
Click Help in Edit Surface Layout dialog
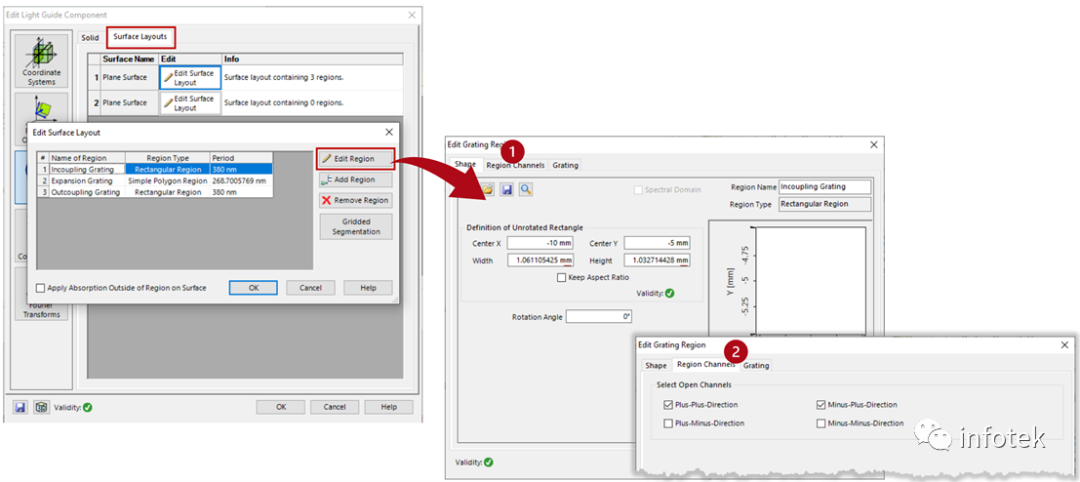[368, 288]
